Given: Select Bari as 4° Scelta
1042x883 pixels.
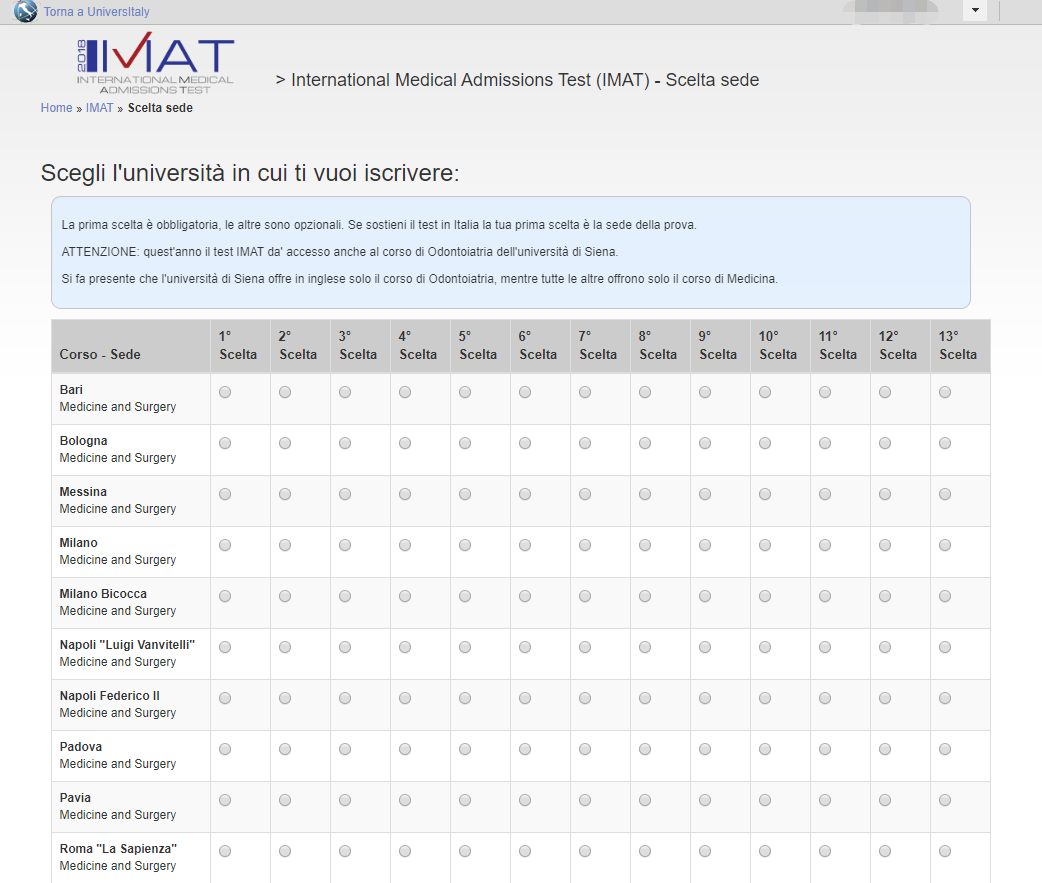Looking at the screenshot, I should pyautogui.click(x=405, y=393).
